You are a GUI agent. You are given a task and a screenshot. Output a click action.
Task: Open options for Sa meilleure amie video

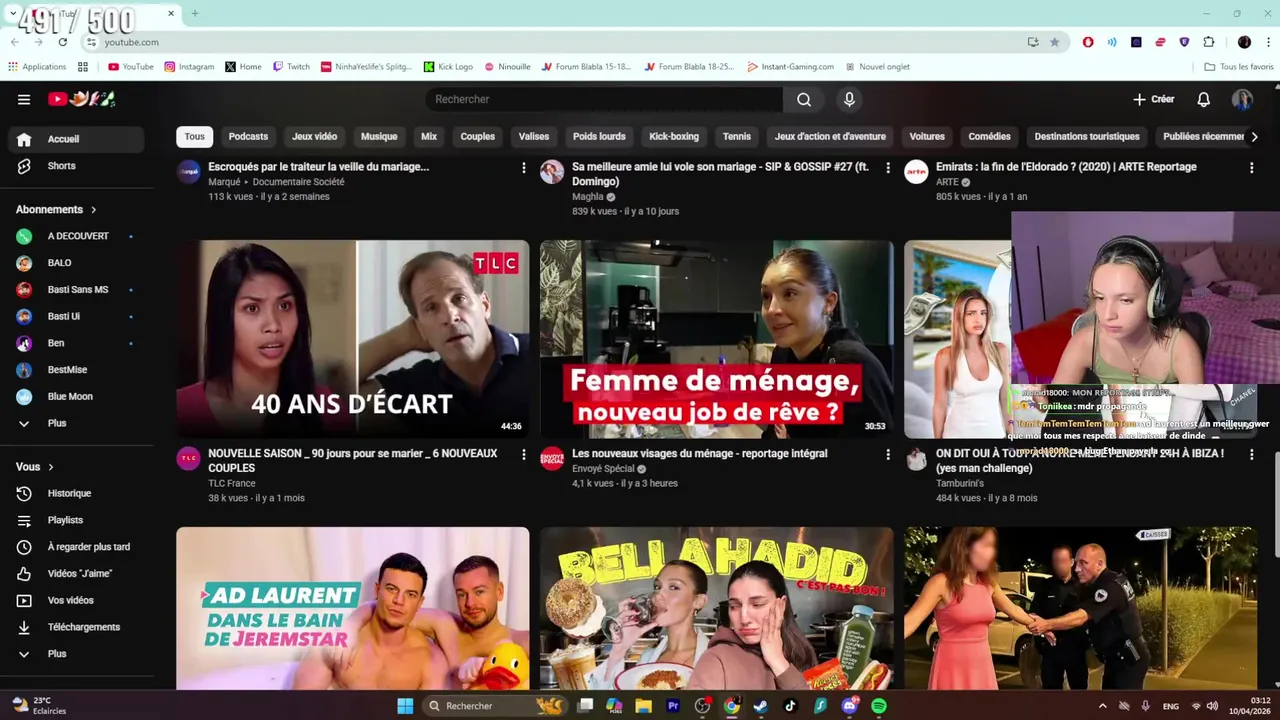(887, 168)
